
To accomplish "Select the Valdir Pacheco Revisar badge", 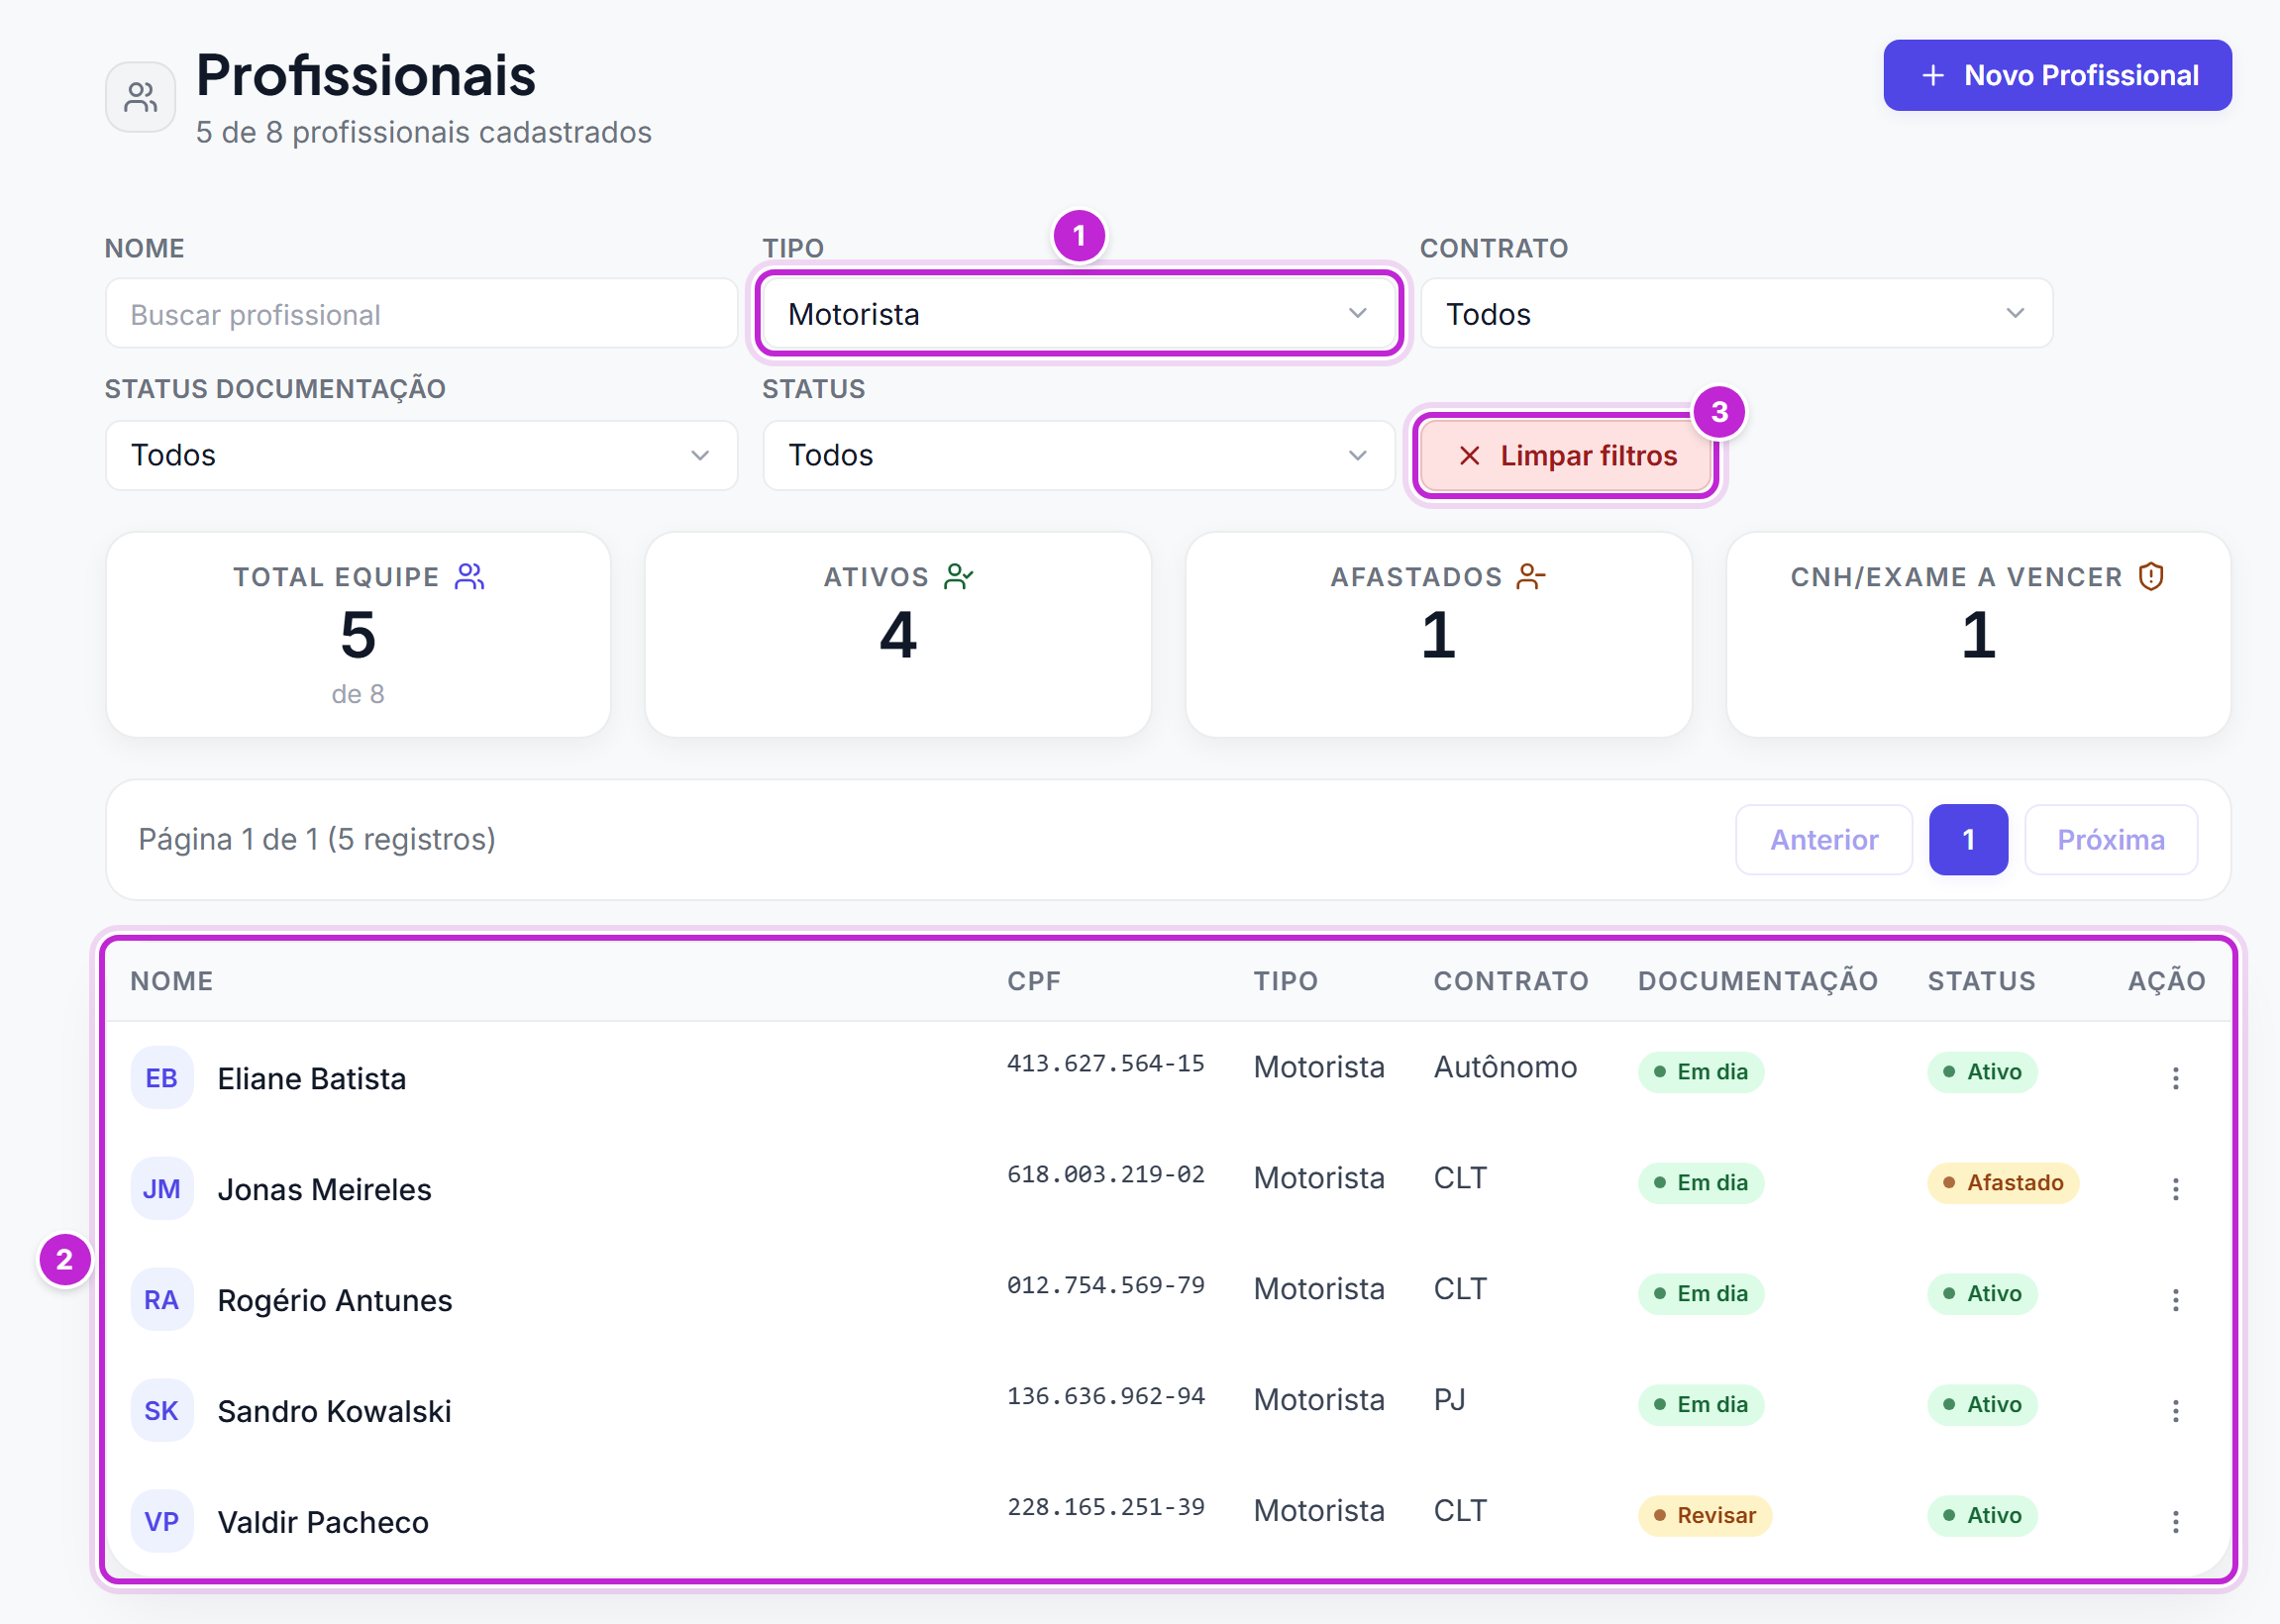I will click(x=1704, y=1516).
